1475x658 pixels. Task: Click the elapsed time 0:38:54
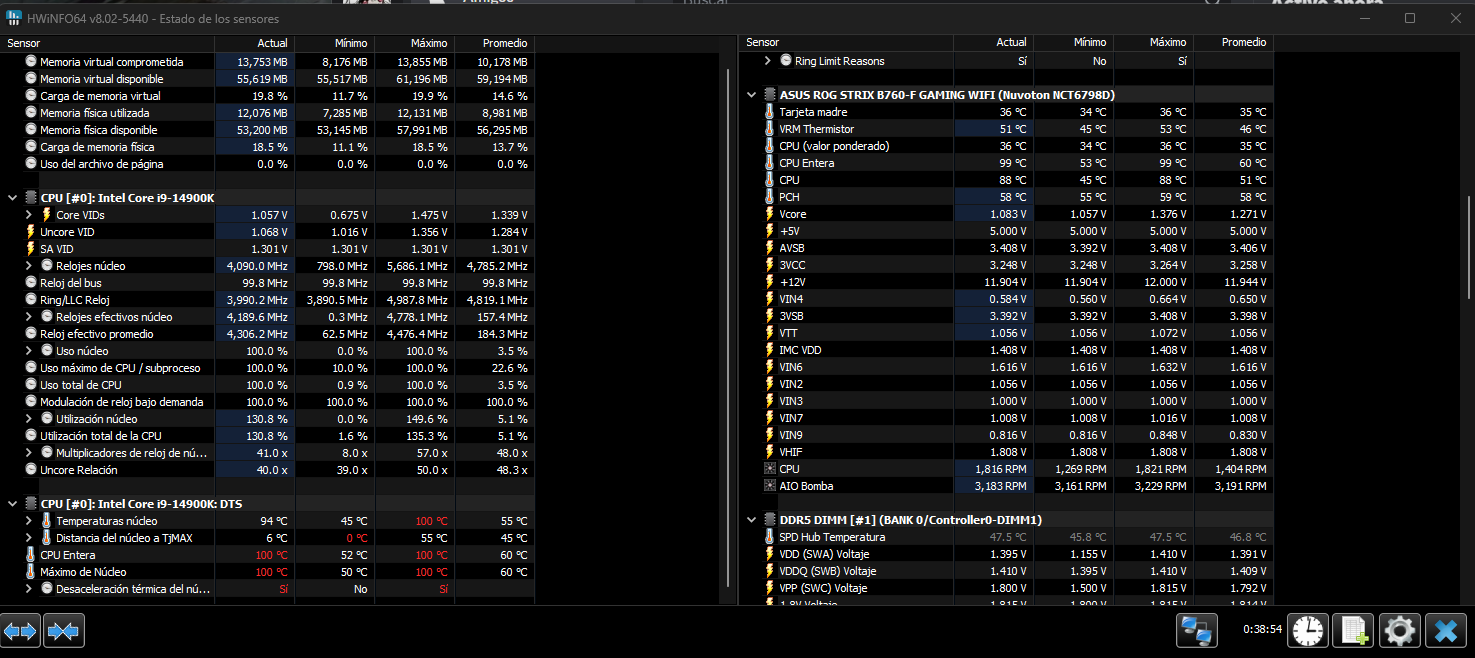coord(1262,630)
